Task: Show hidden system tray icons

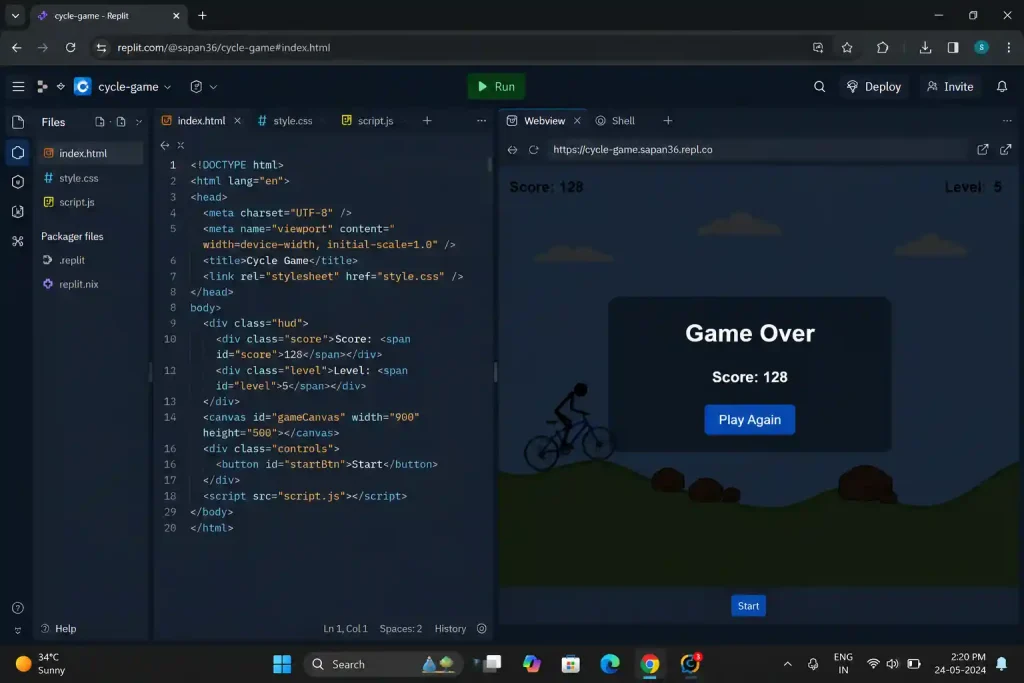Action: pyautogui.click(x=788, y=664)
